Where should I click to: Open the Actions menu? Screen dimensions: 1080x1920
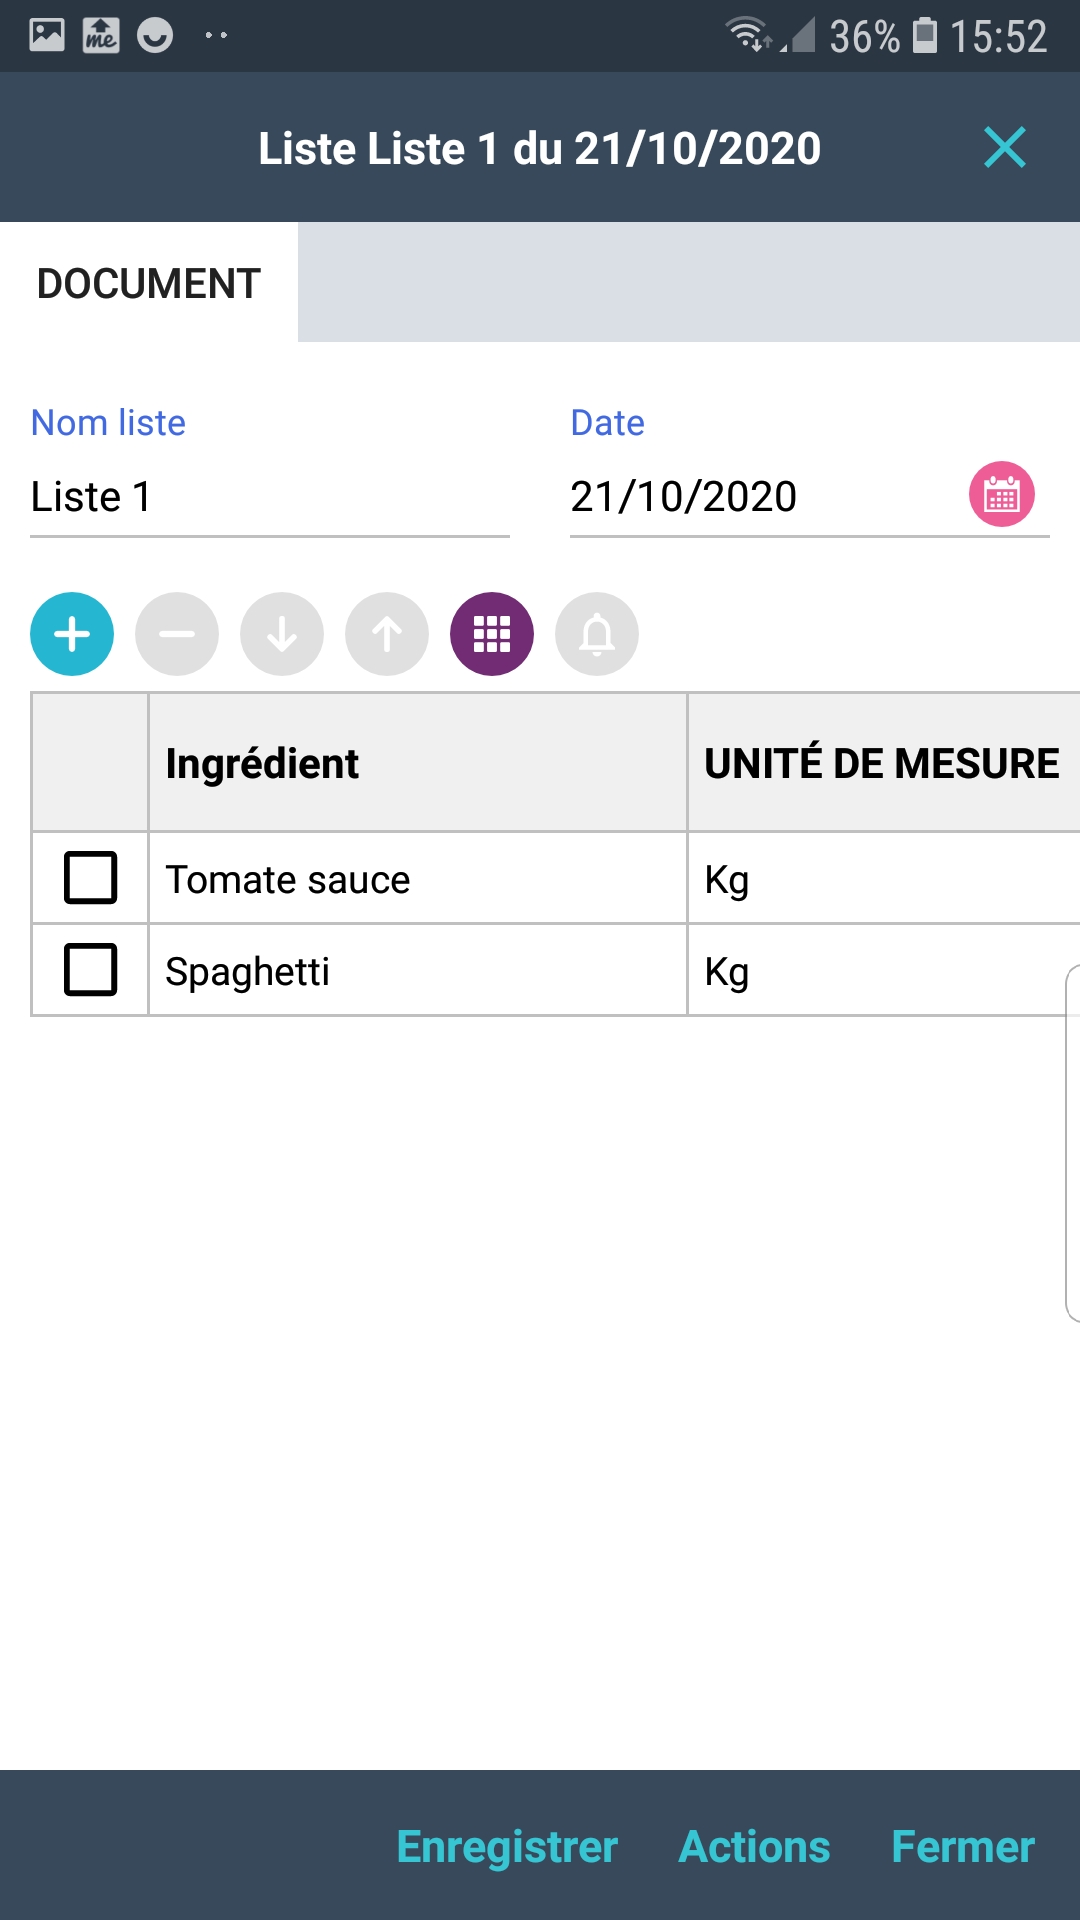[754, 1847]
